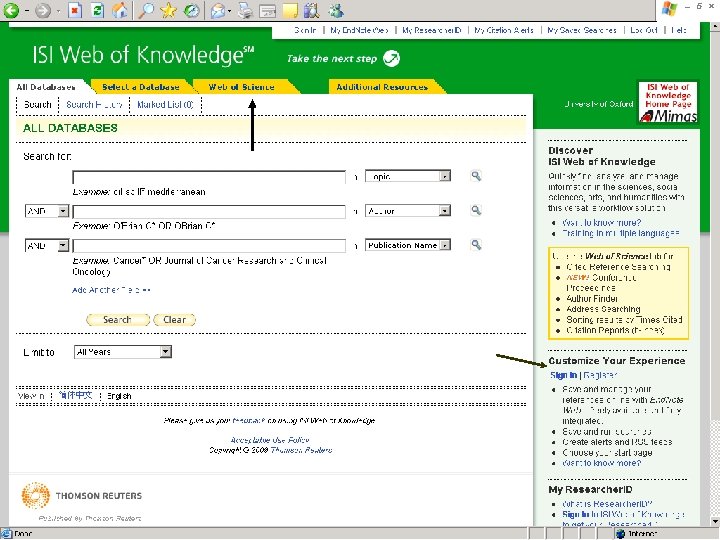Viewport: 720px width, 540px height.
Task: Click the Thomson Reuters logo
Action: pyautogui.click(x=81, y=496)
